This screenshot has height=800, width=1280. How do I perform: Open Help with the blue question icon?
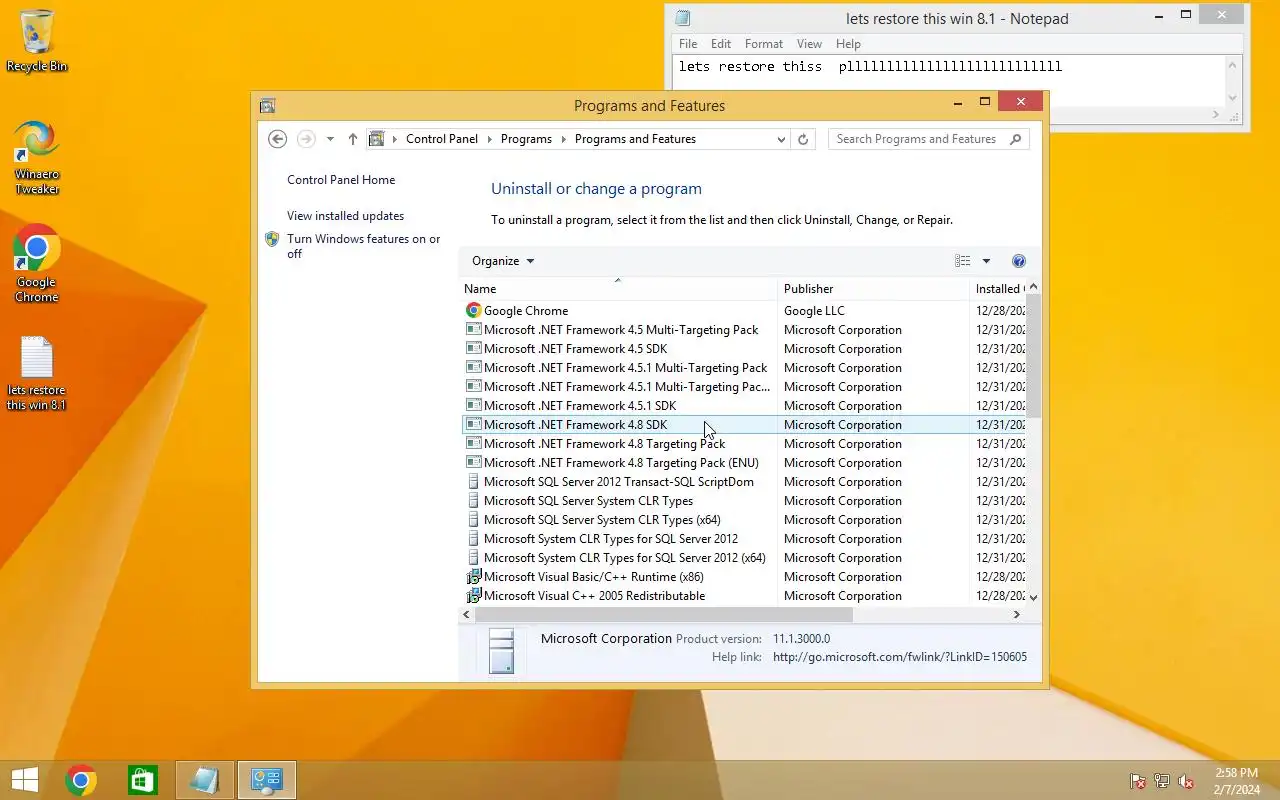(1019, 261)
